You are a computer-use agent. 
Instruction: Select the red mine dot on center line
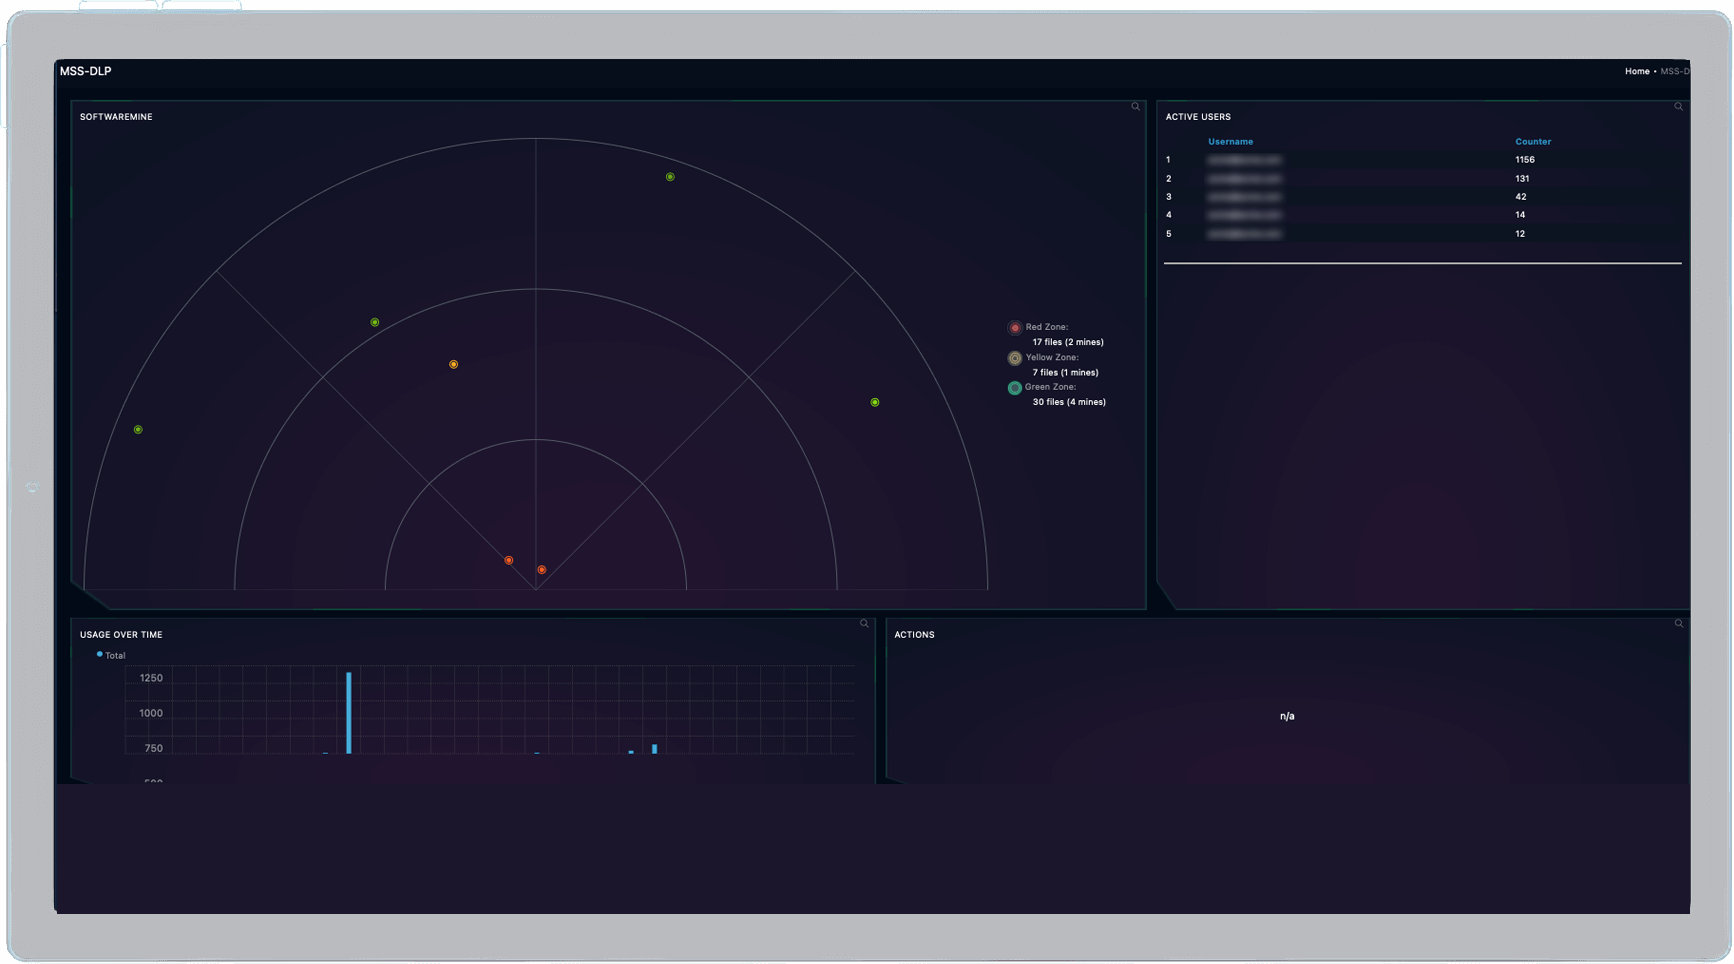542,570
